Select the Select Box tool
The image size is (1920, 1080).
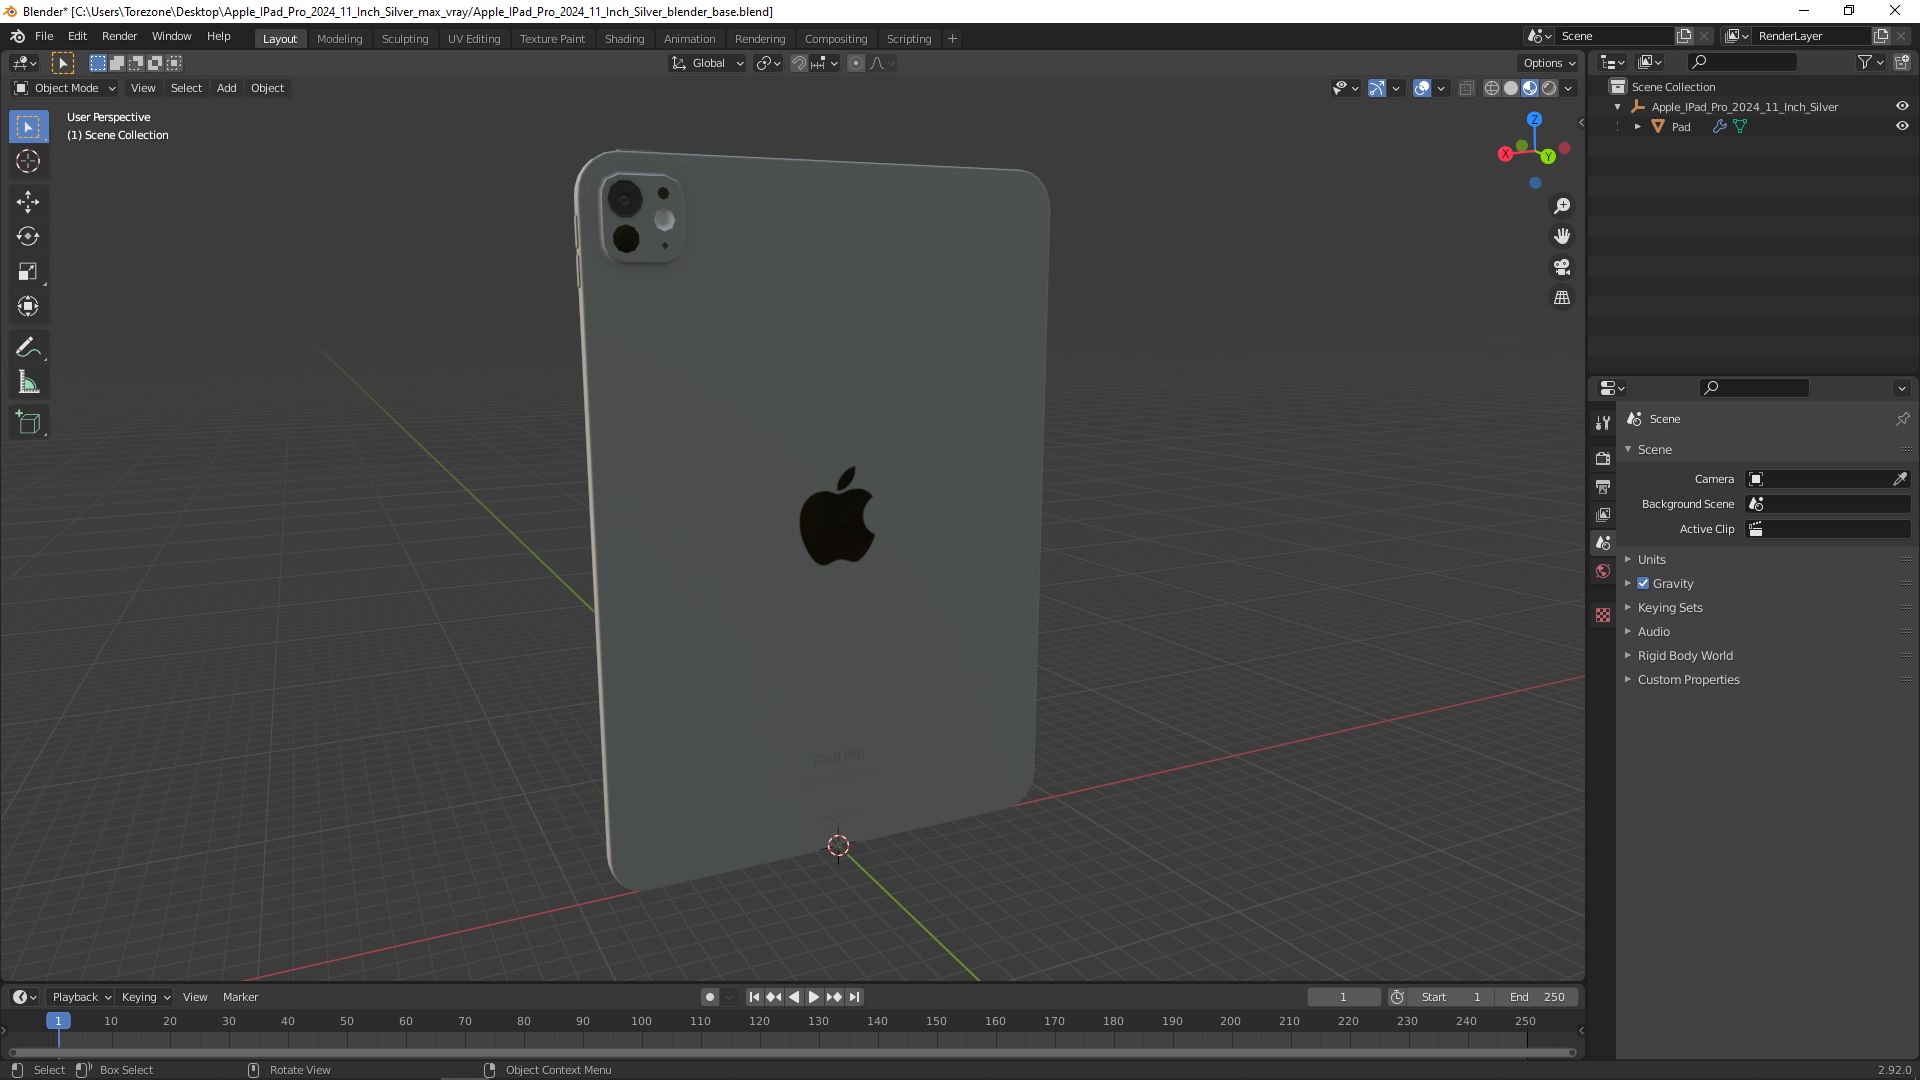tap(28, 127)
